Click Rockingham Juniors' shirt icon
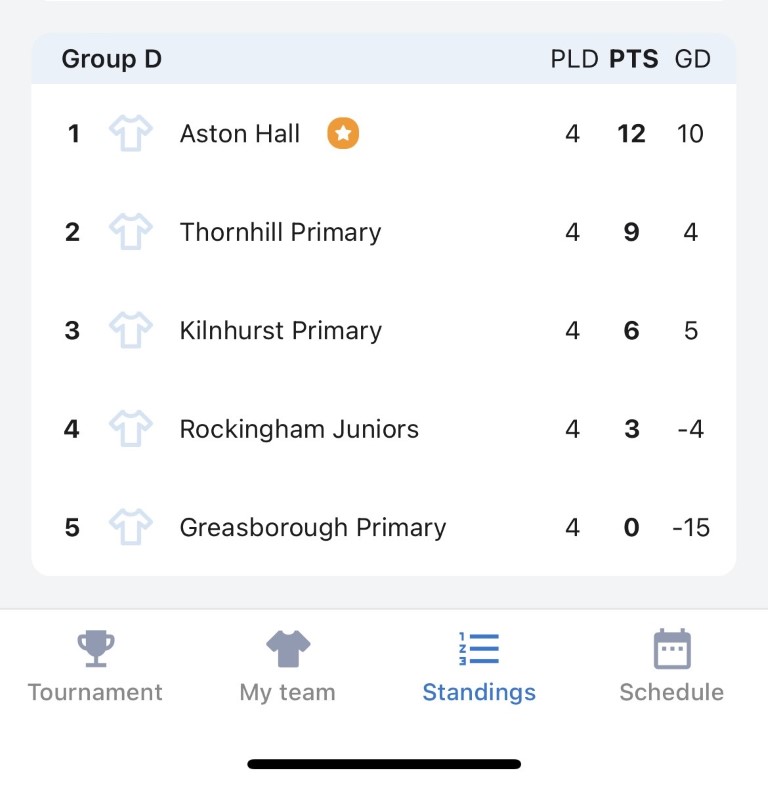Image resolution: width=768 pixels, height=785 pixels. click(131, 429)
